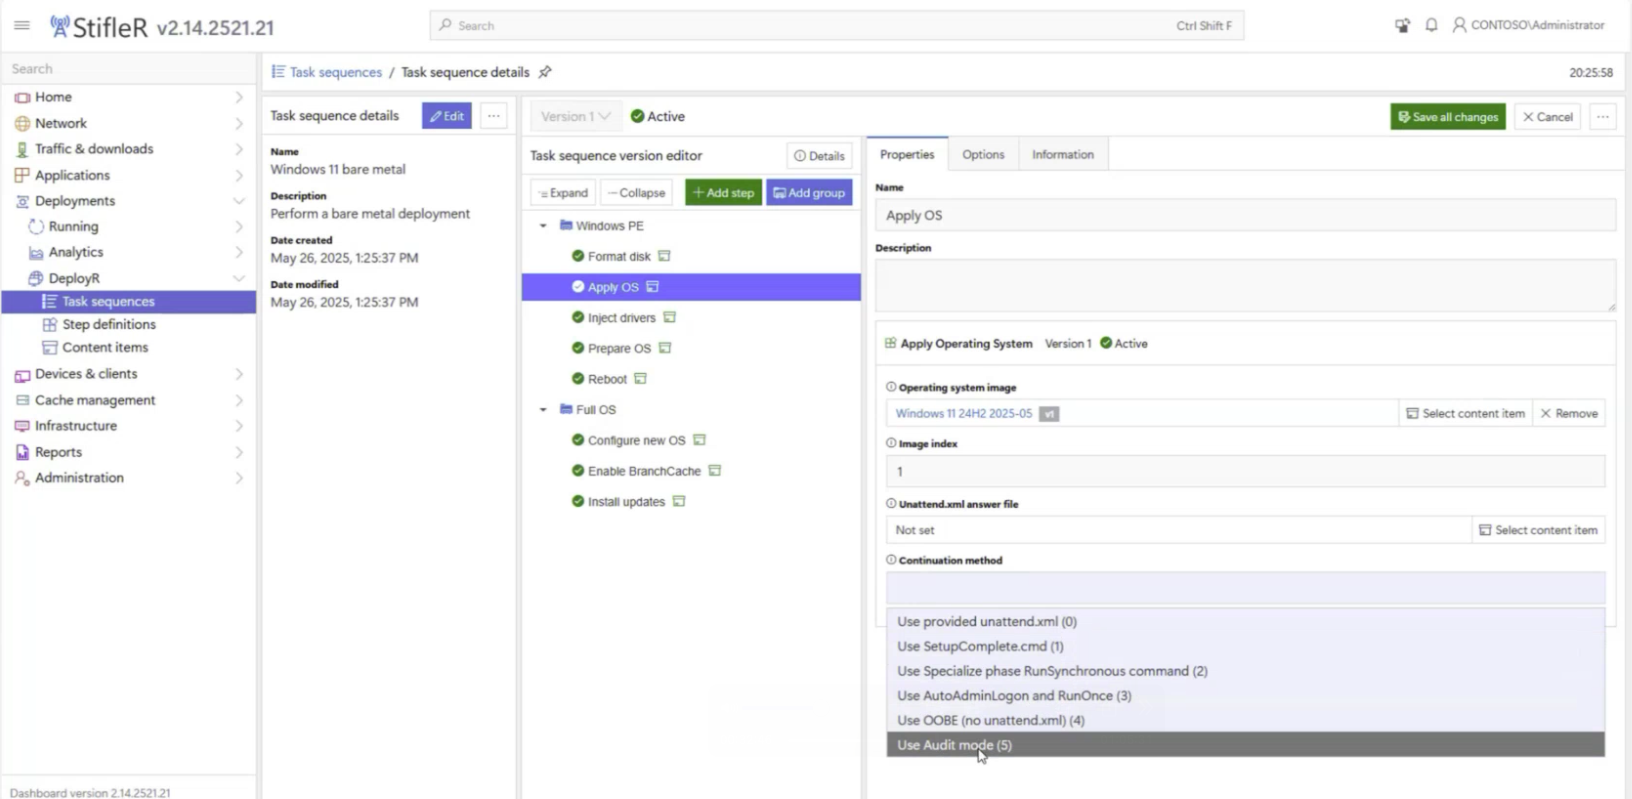Choose Use provided unattend.xml (0)
The width and height of the screenshot is (1632, 799).
1245,621
